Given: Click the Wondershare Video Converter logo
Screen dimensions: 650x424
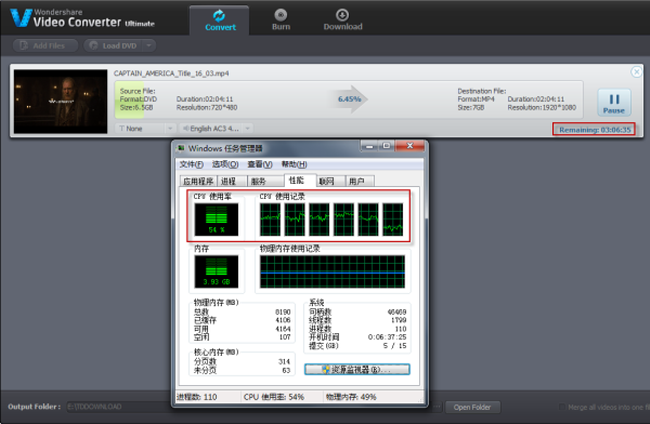Looking at the screenshot, I should pyautogui.click(x=82, y=18).
